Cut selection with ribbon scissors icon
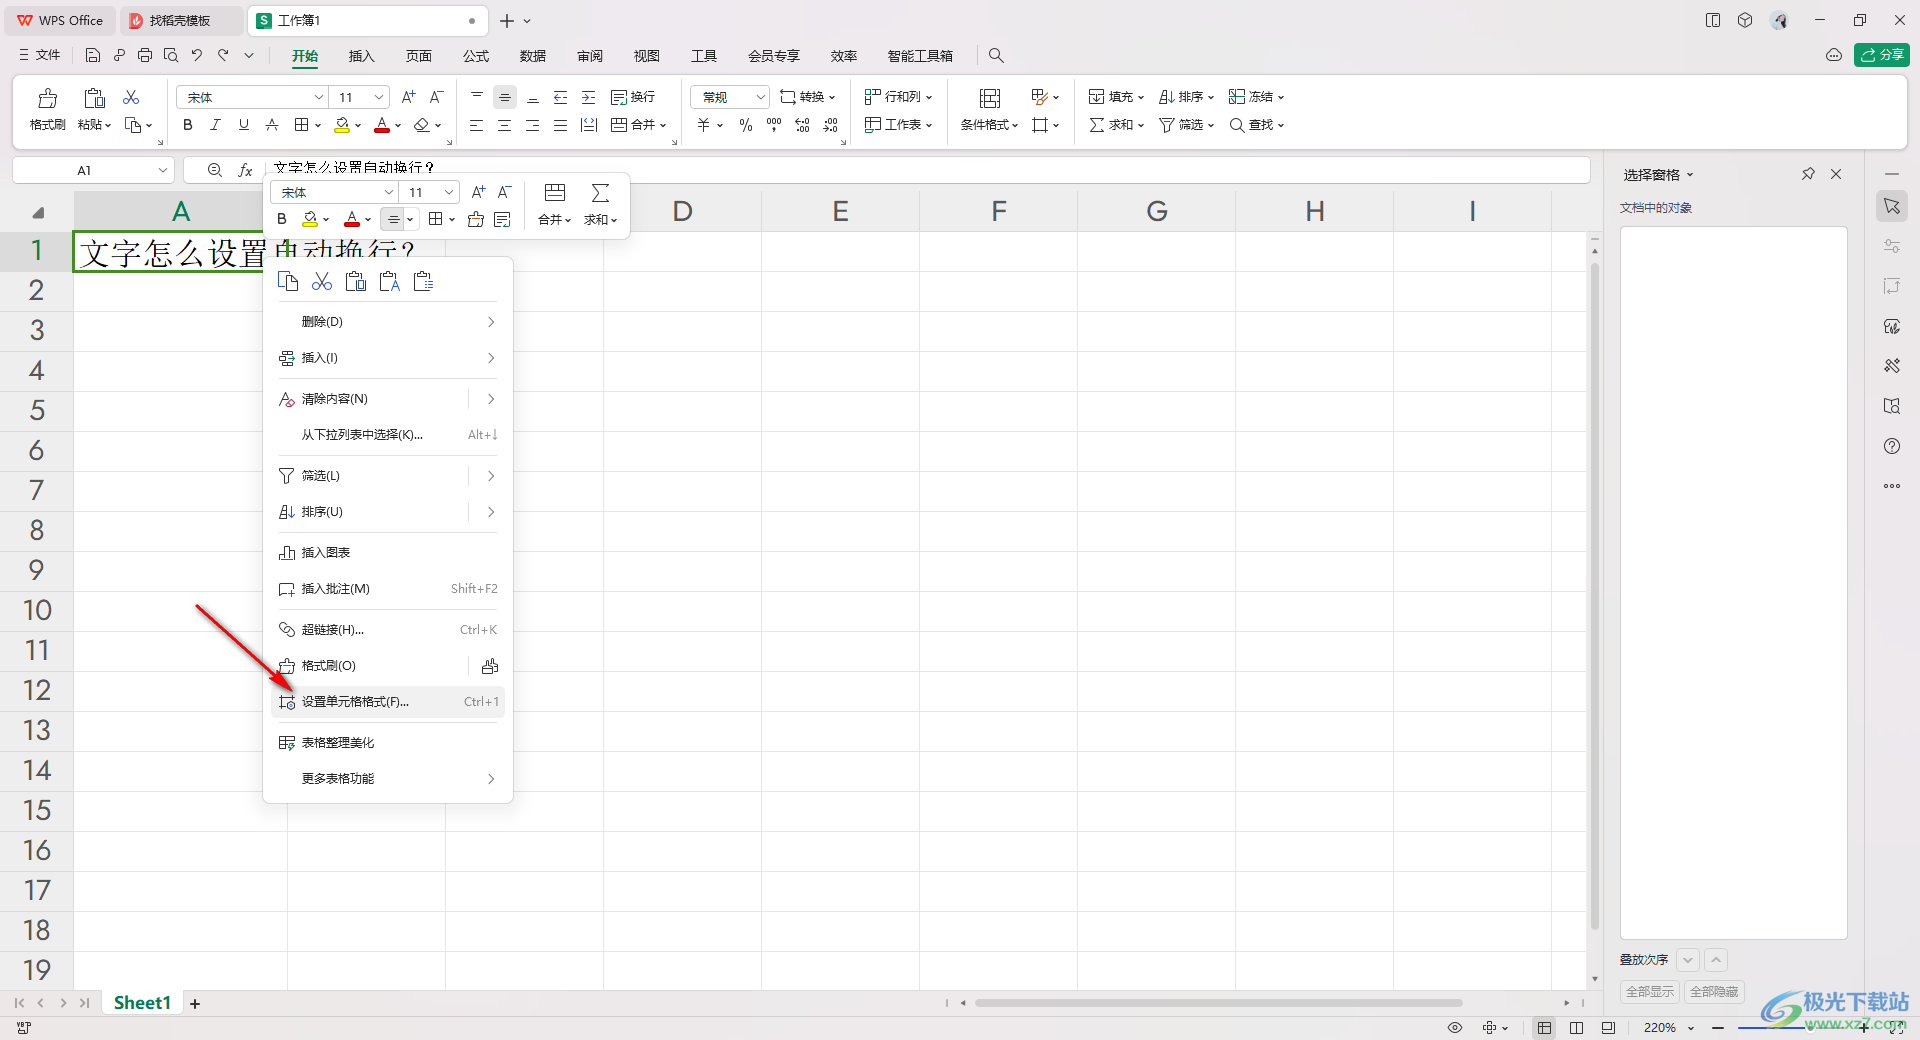This screenshot has height=1040, width=1920. [131, 97]
